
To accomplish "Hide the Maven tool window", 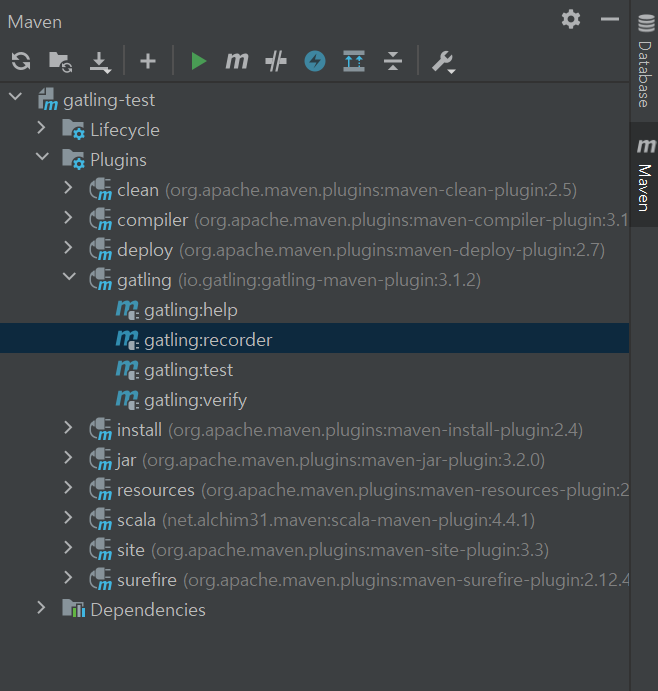I will 610,19.
